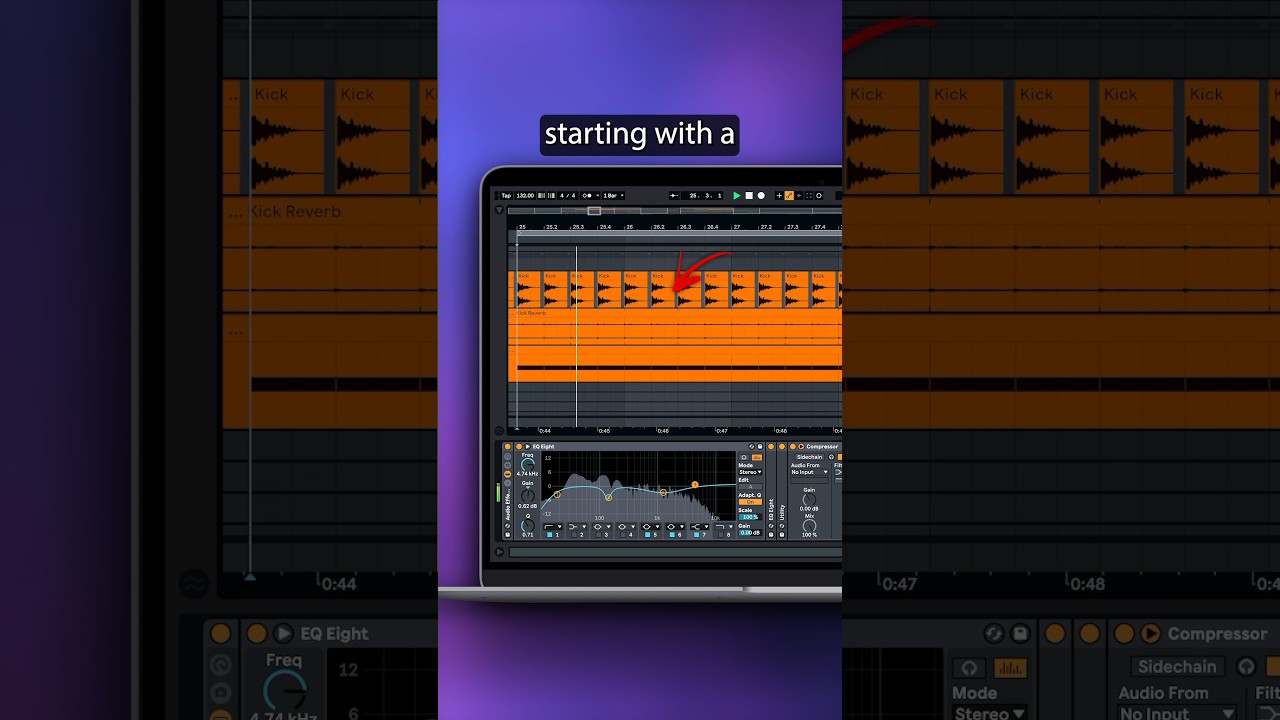Toggle the Audio Effect Rack activator

click(507, 447)
